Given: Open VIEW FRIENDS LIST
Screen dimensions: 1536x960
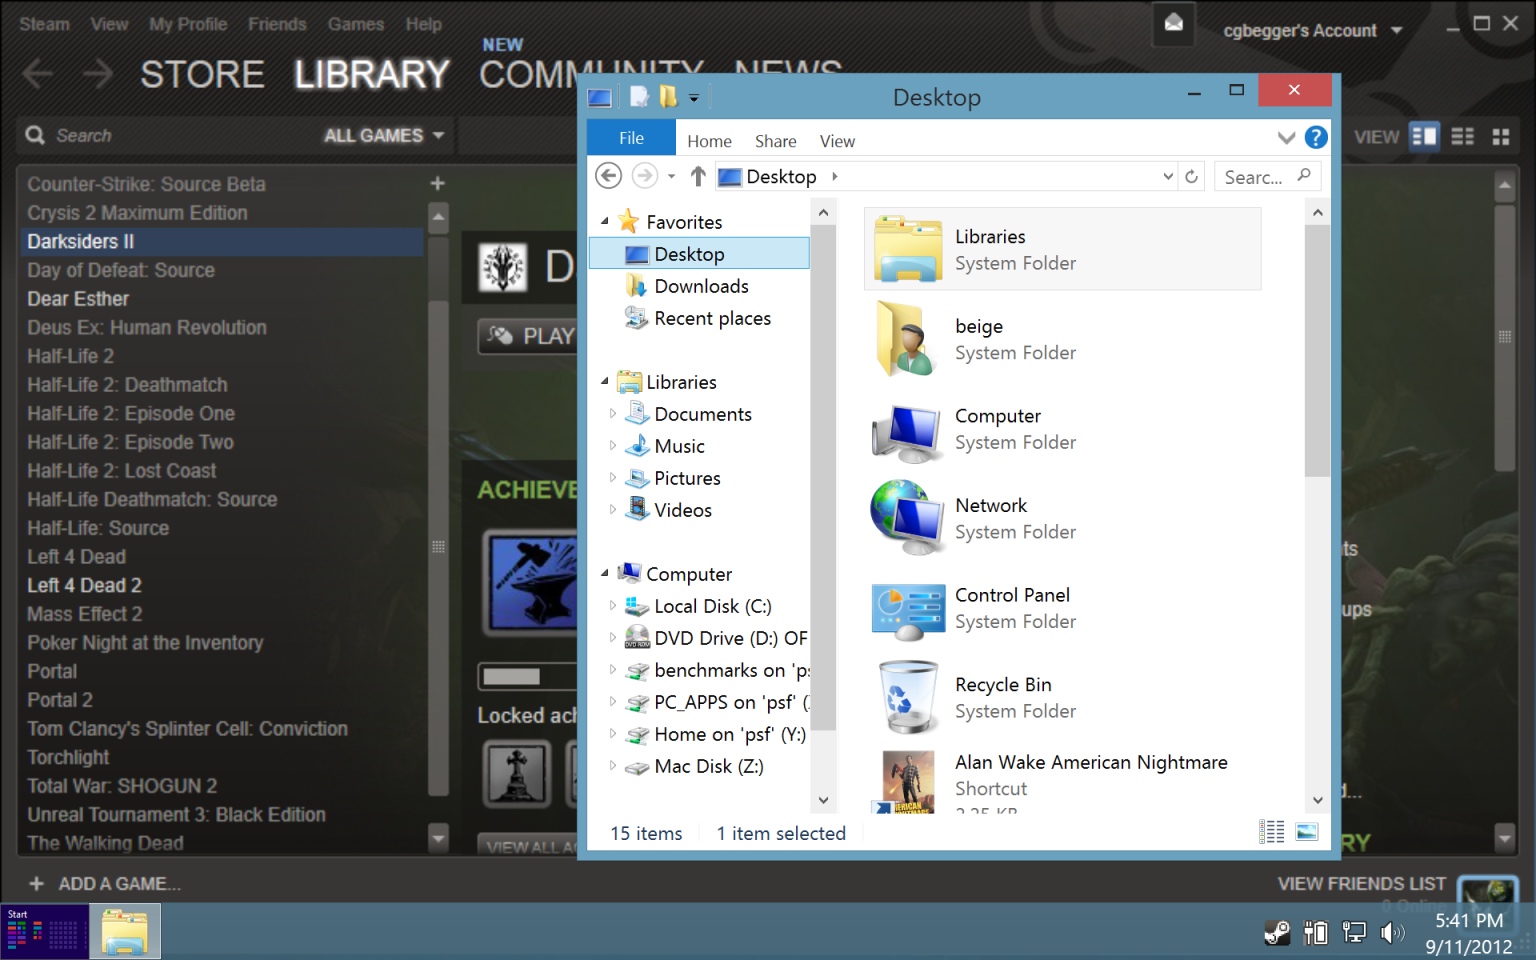Looking at the screenshot, I should point(1362,883).
